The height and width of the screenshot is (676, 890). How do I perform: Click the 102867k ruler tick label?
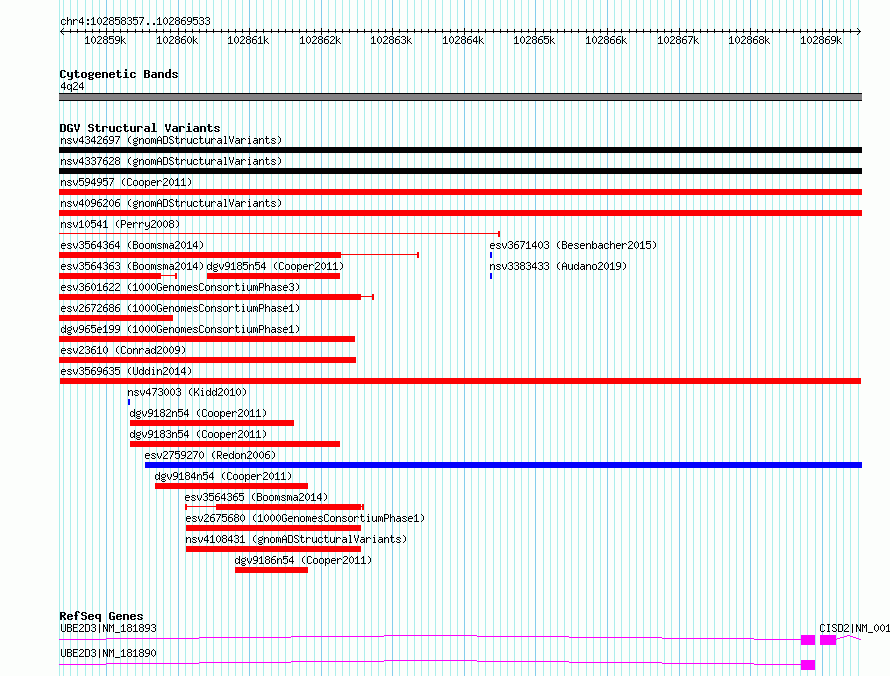coord(678,40)
